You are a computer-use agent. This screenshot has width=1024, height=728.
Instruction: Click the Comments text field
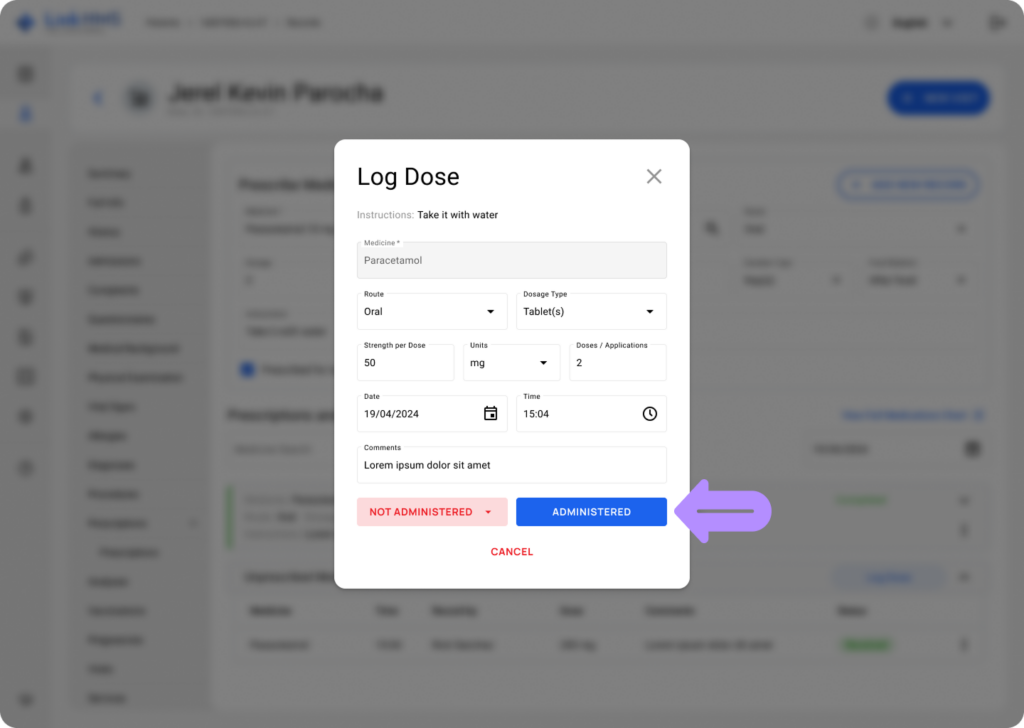511,465
